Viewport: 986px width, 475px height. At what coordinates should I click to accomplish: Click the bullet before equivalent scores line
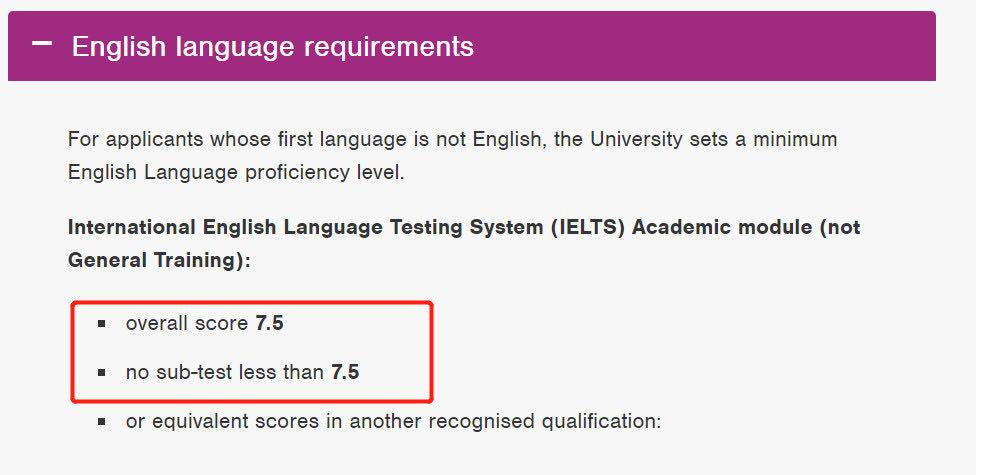(102, 422)
